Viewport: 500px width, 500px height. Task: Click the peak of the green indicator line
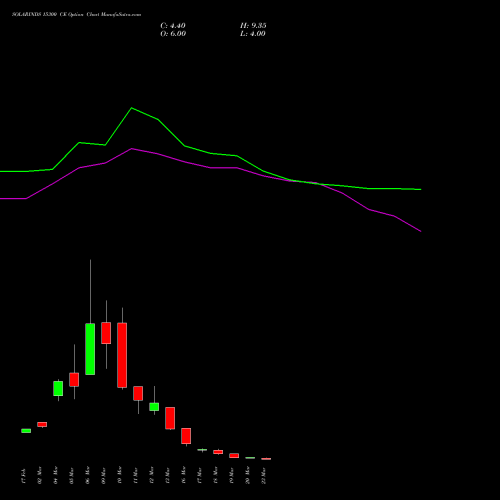tap(131, 108)
